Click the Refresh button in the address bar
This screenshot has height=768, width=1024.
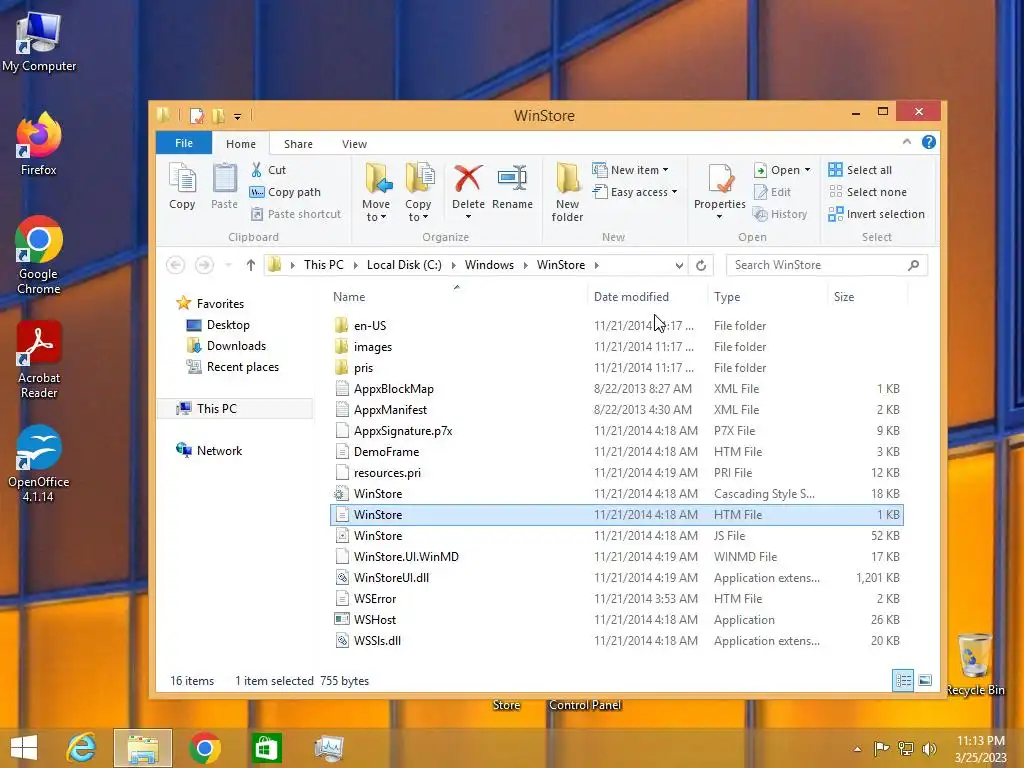click(701, 265)
